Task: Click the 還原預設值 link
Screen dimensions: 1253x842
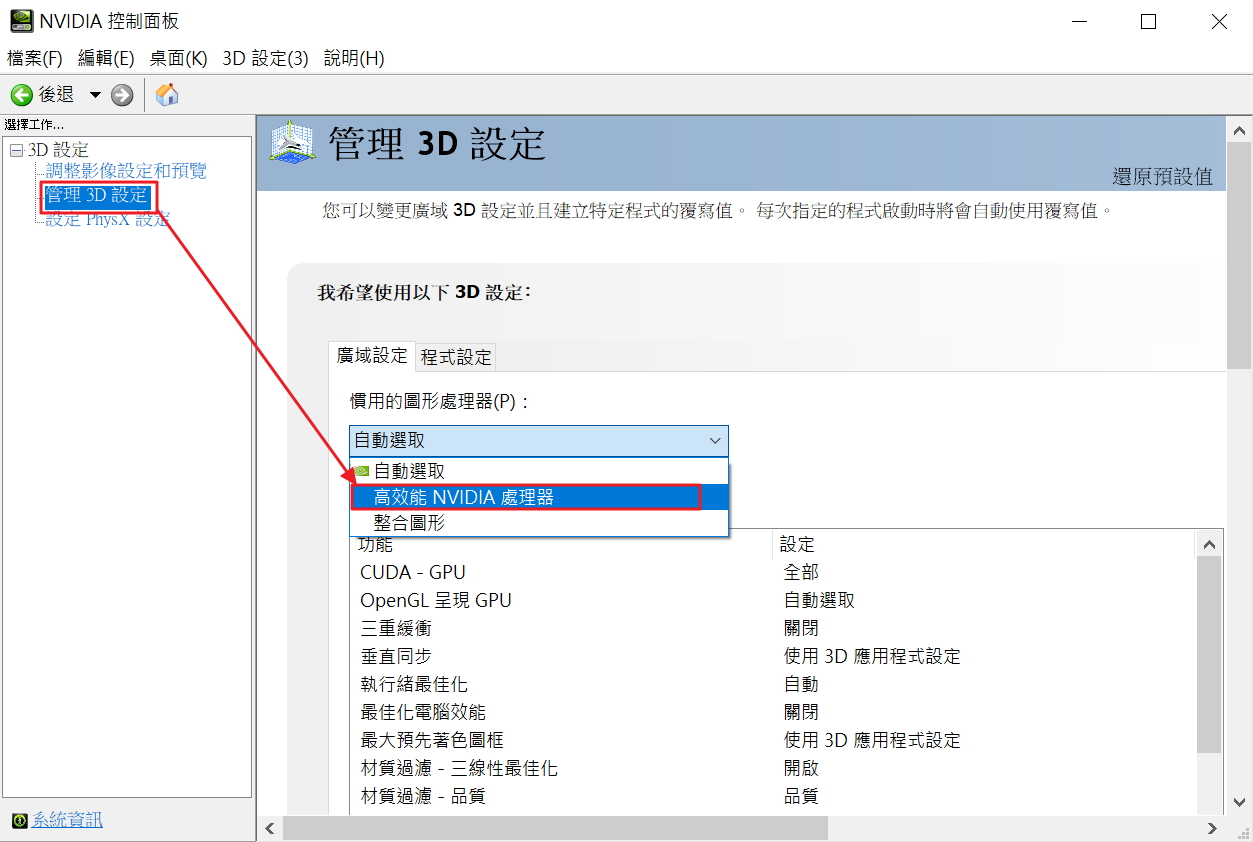Action: click(x=1162, y=177)
